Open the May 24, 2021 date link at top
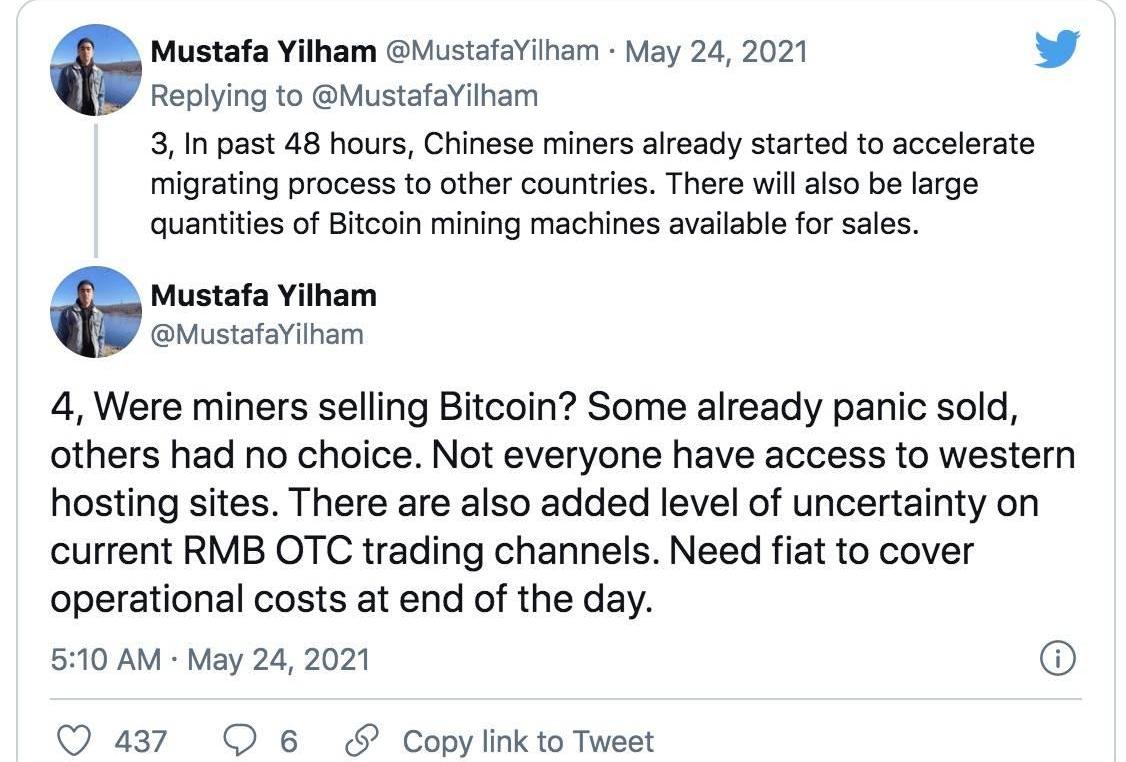 [x=716, y=52]
